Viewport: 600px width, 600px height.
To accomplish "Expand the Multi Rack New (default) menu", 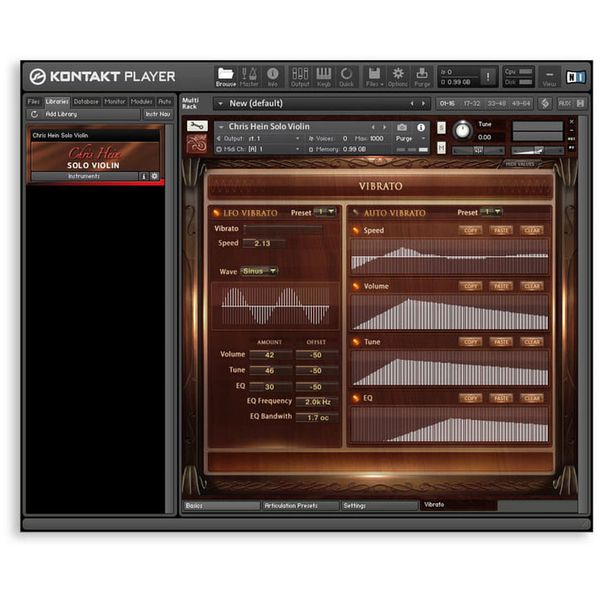I will tap(222, 103).
